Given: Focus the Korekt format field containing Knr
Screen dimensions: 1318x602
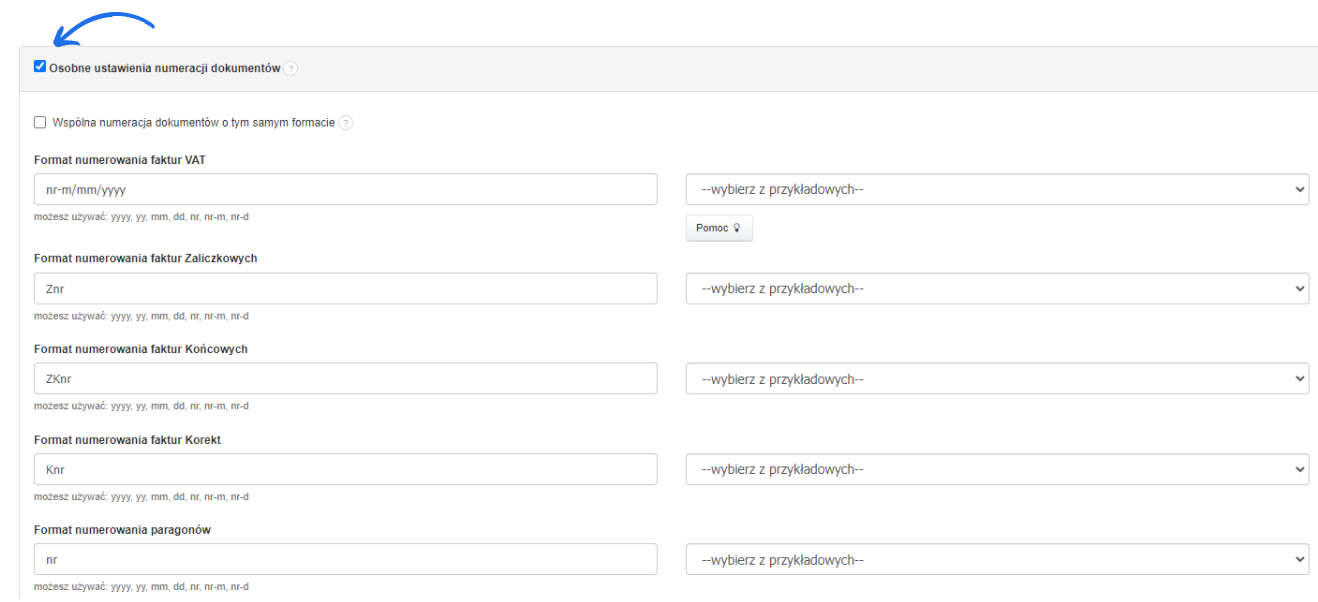Looking at the screenshot, I should coord(345,469).
